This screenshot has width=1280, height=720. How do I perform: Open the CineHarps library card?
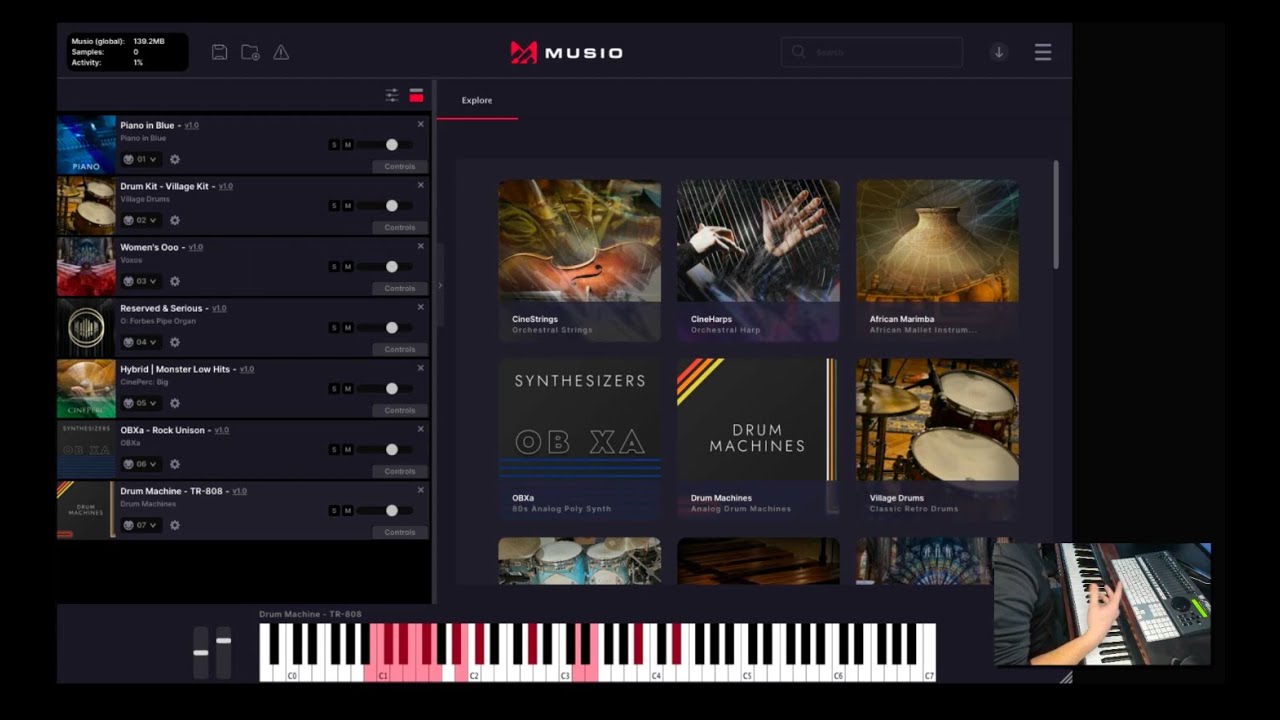(x=758, y=260)
